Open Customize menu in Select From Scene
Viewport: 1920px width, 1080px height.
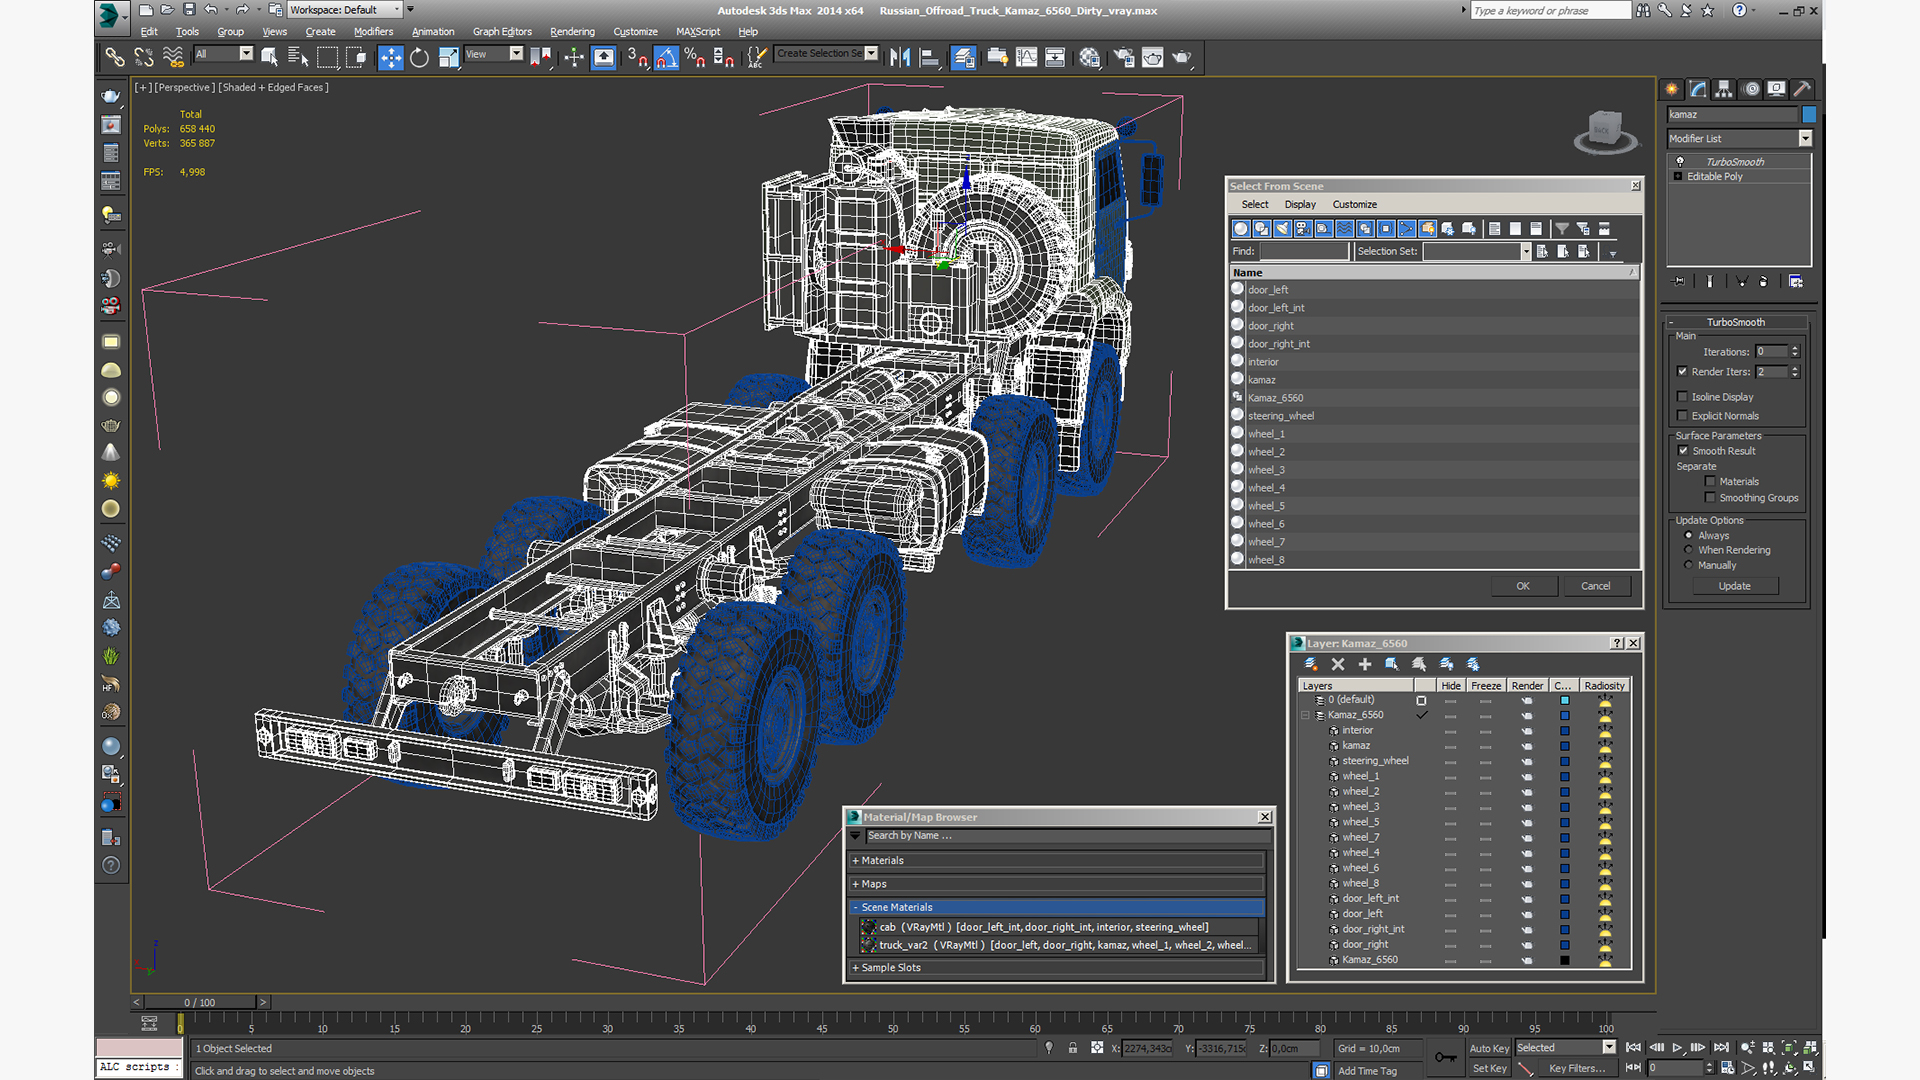(1354, 205)
